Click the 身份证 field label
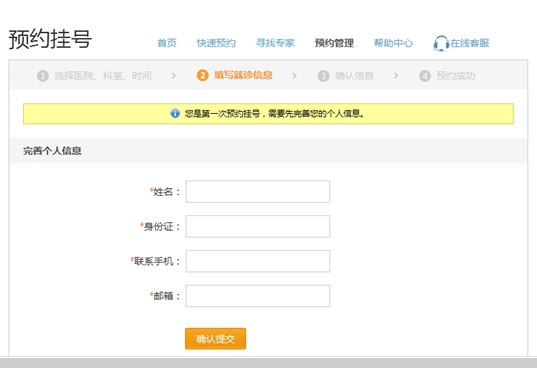 pyautogui.click(x=160, y=226)
